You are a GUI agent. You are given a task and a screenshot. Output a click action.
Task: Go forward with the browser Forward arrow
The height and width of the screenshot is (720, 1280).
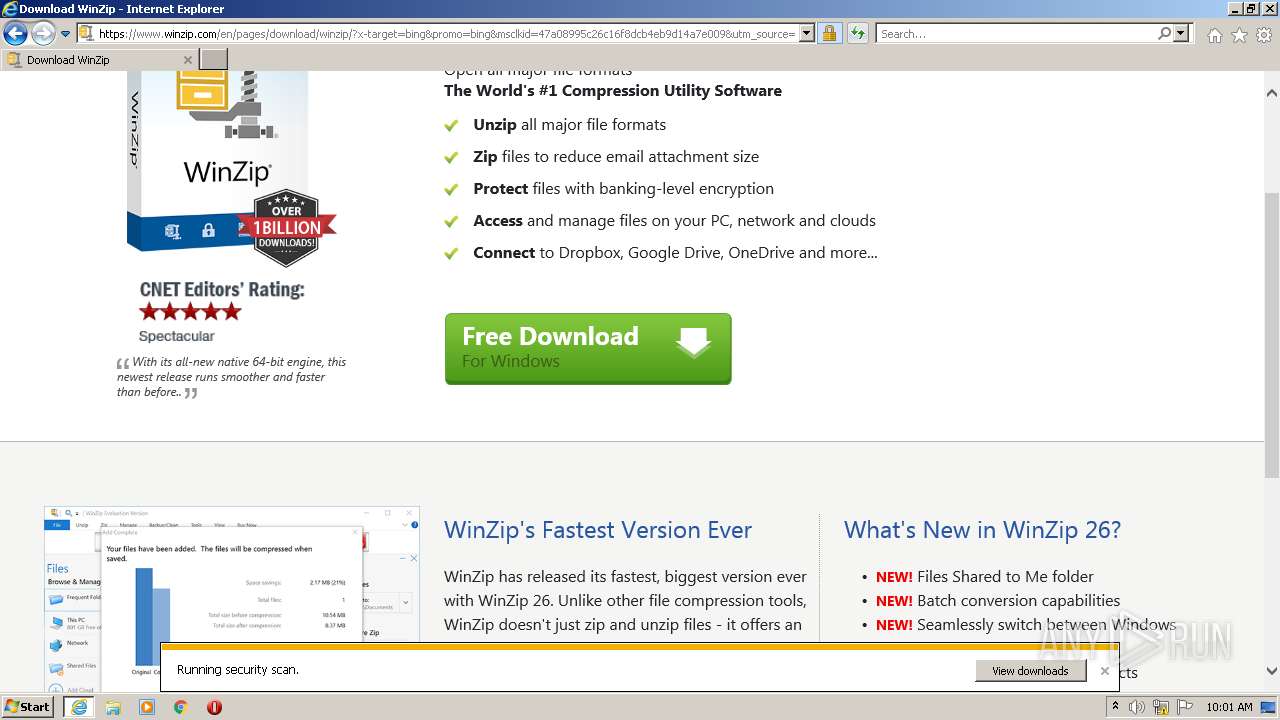click(x=43, y=34)
